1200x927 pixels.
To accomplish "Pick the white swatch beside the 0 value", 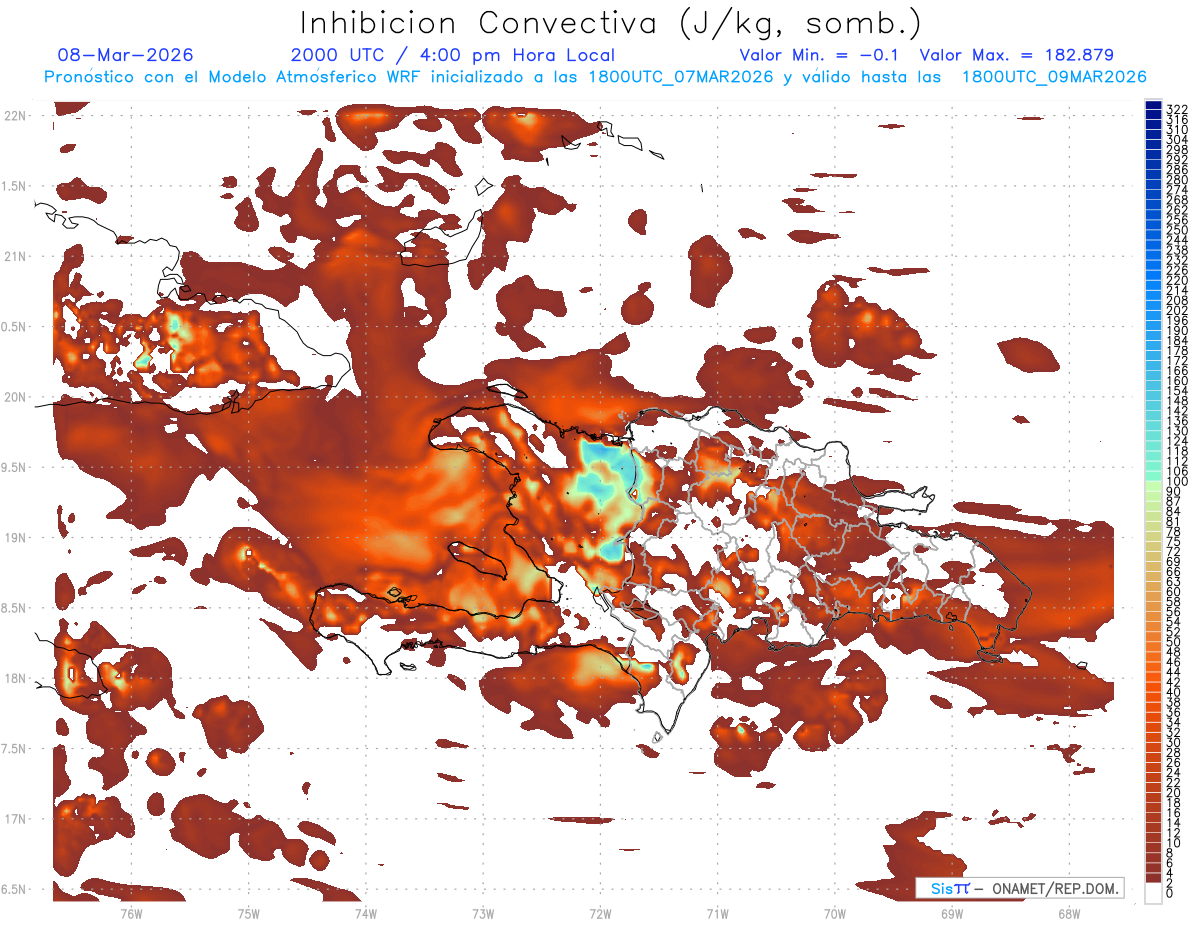I will [x=1153, y=892].
